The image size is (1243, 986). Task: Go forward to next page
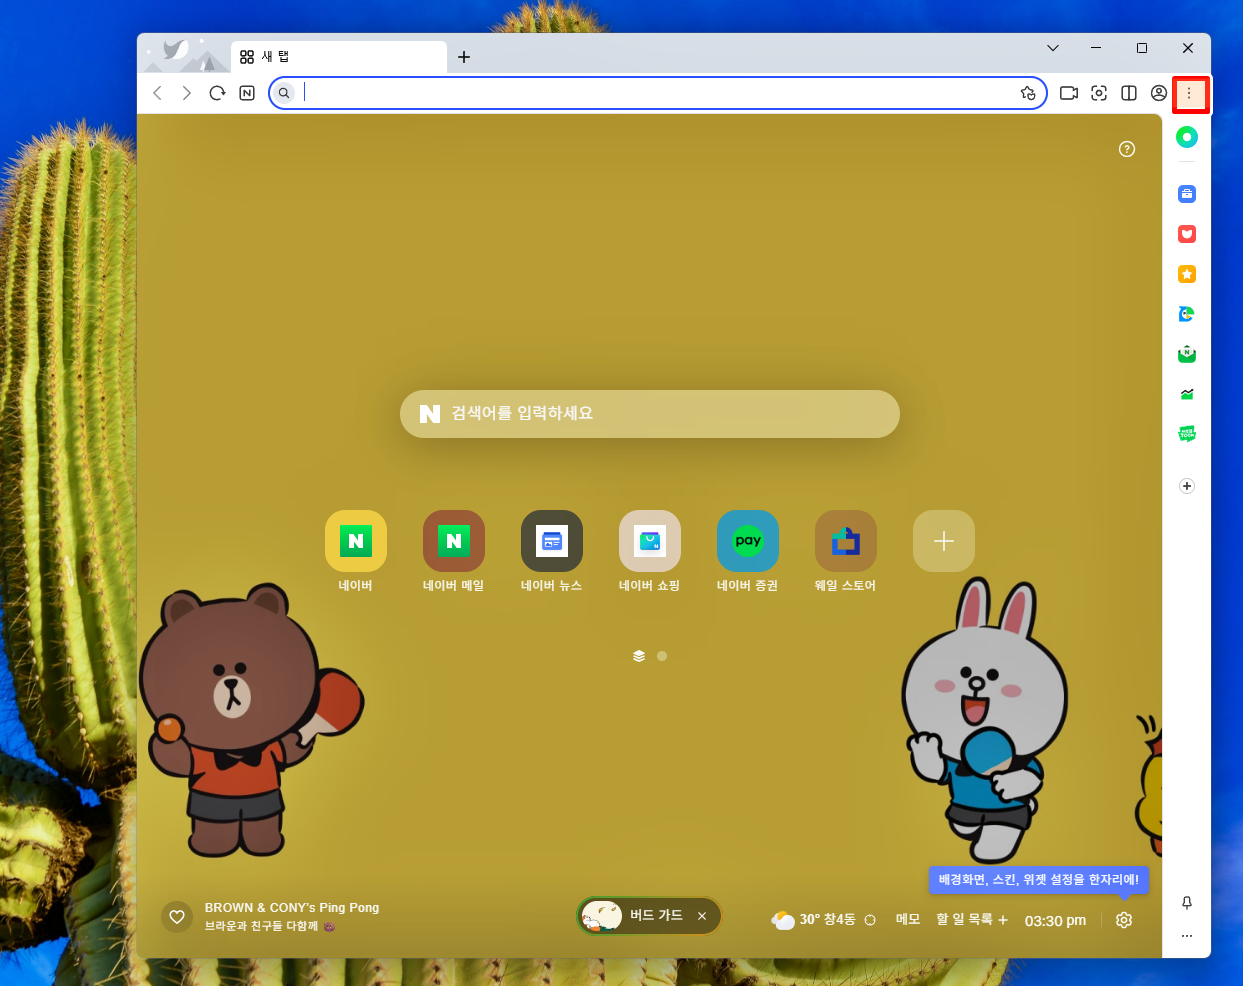[x=187, y=93]
